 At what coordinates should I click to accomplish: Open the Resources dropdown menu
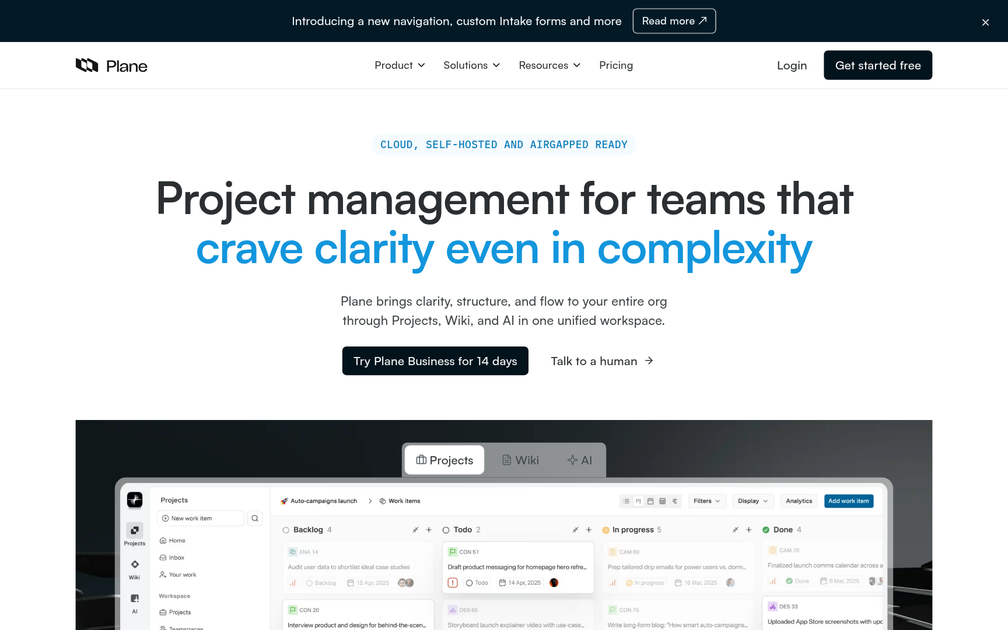[549, 65]
